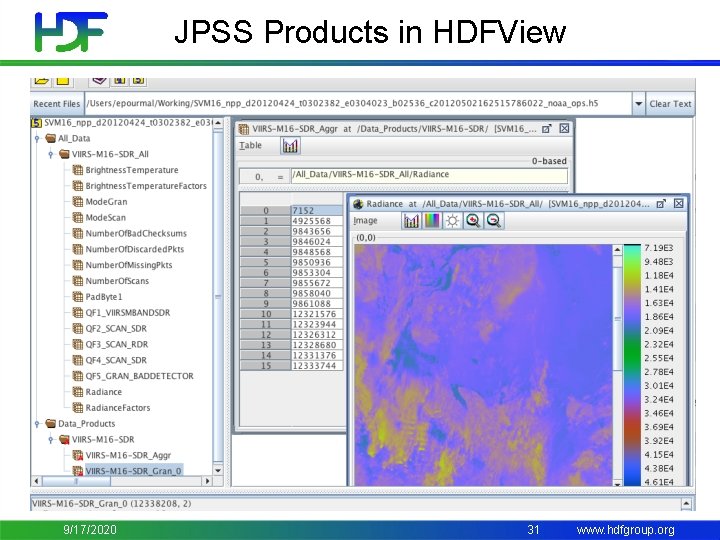The width and height of the screenshot is (720, 540).
Task: Click the zoom out magnifier icon
Action: (494, 221)
